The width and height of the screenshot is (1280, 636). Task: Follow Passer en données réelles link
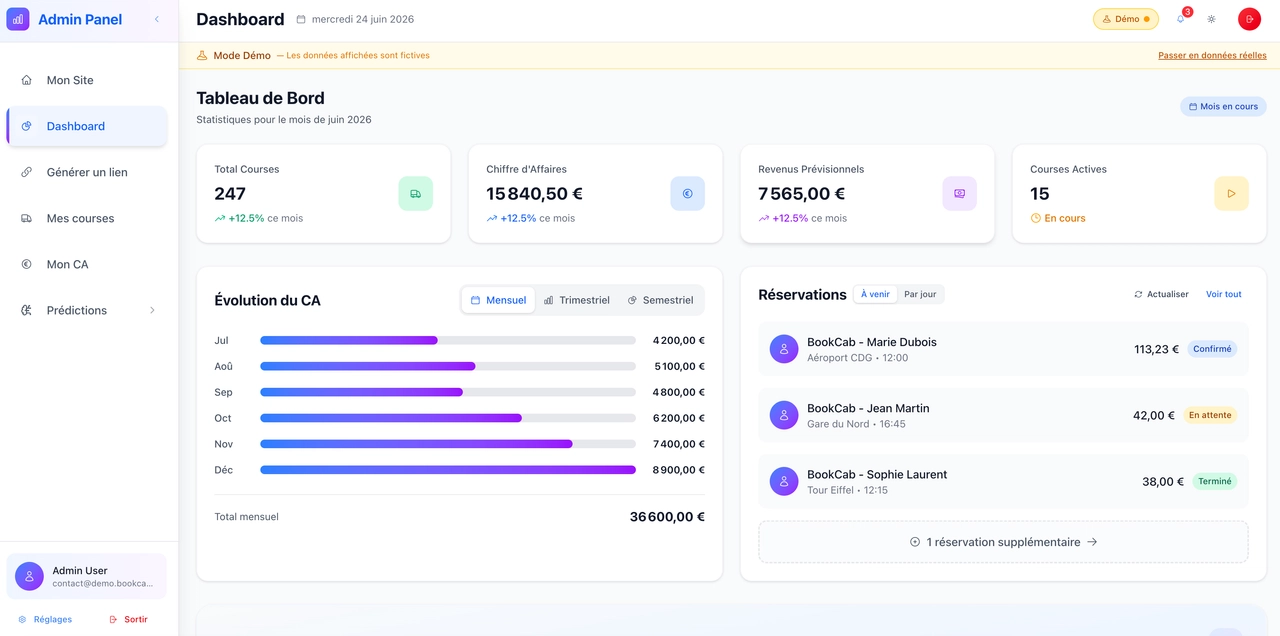pyautogui.click(x=1212, y=55)
